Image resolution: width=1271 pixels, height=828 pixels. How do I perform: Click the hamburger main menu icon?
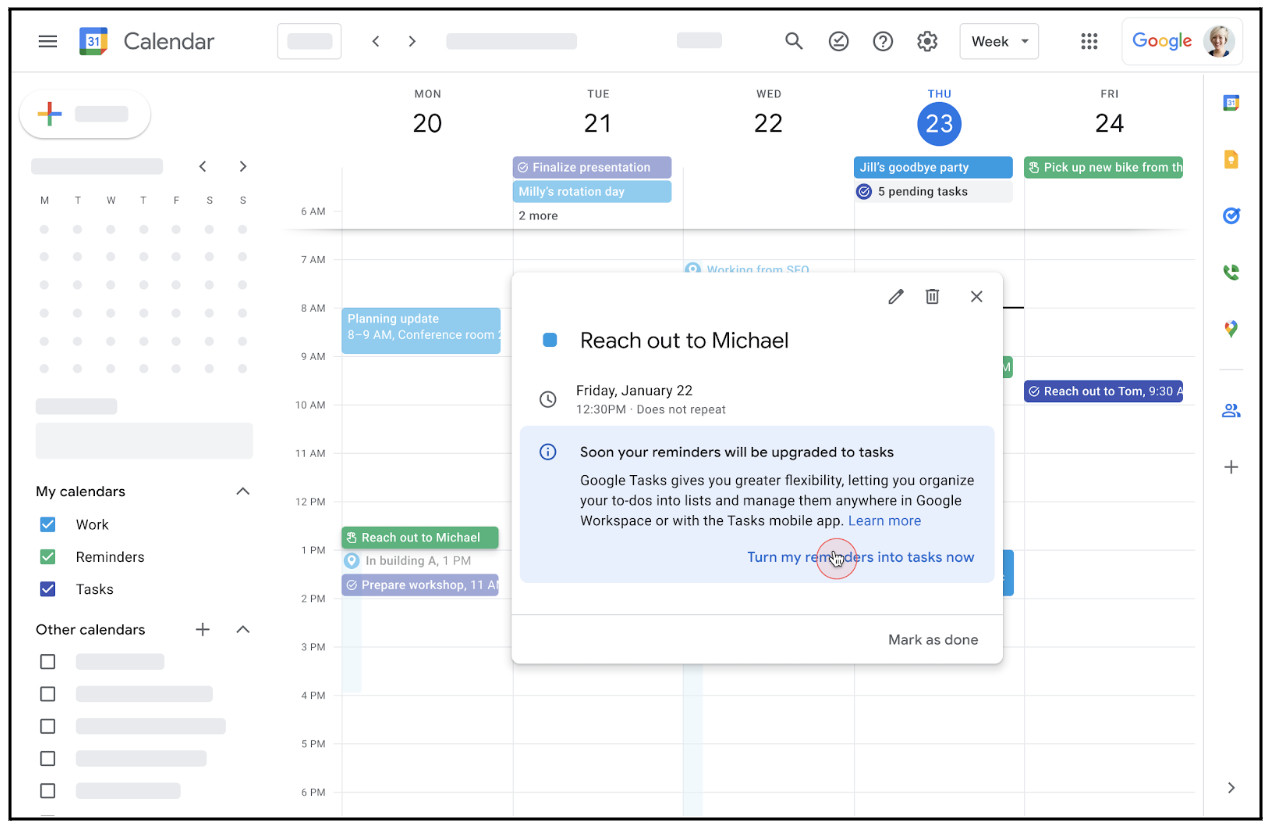tap(48, 41)
